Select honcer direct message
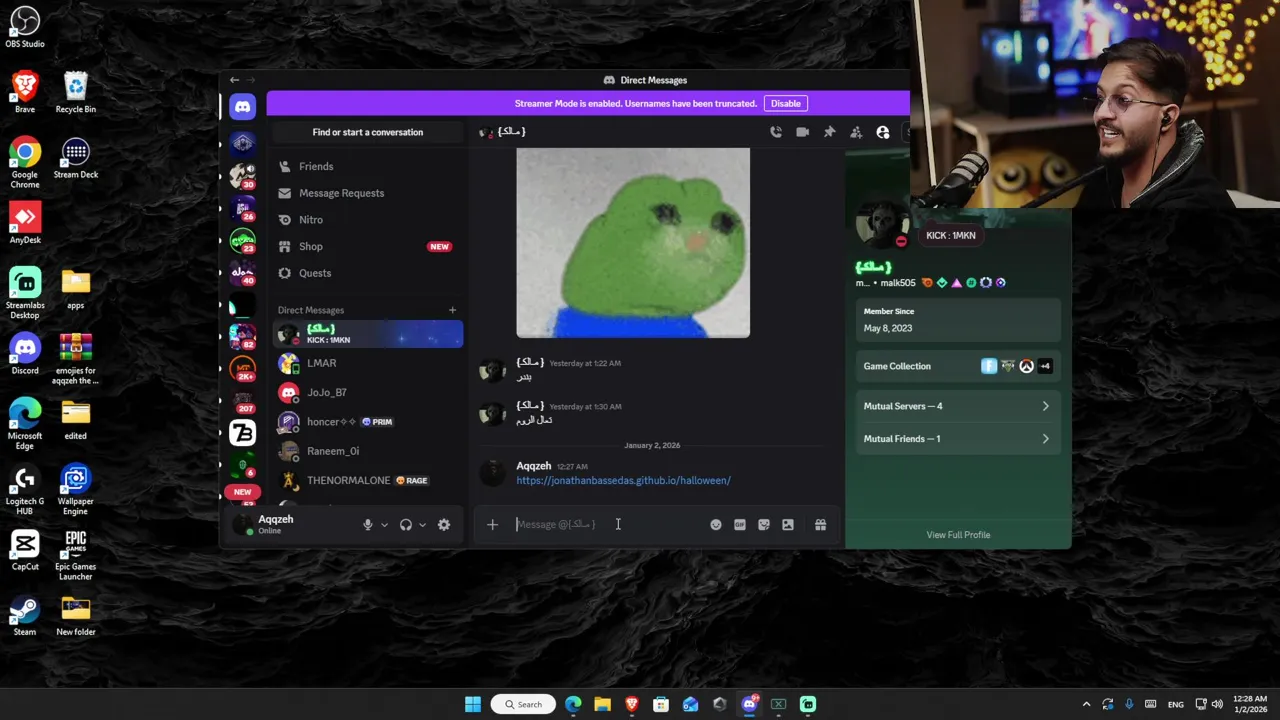Screen dimensions: 1280x720 [368, 422]
